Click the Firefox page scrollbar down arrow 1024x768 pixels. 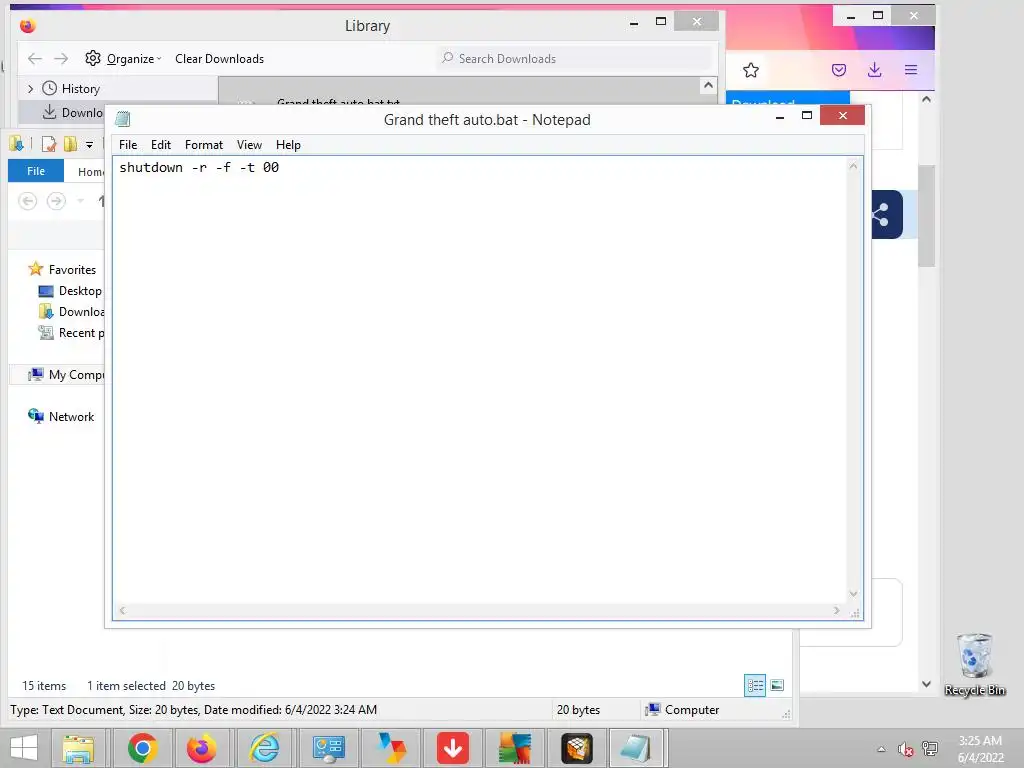click(926, 684)
